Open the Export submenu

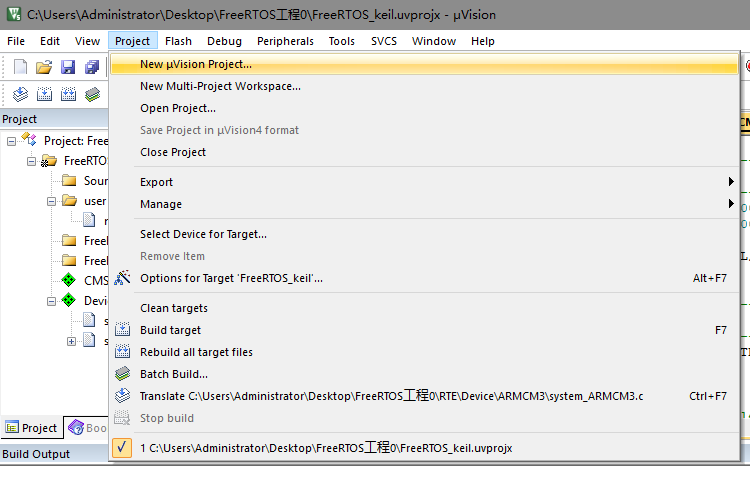tap(425, 182)
